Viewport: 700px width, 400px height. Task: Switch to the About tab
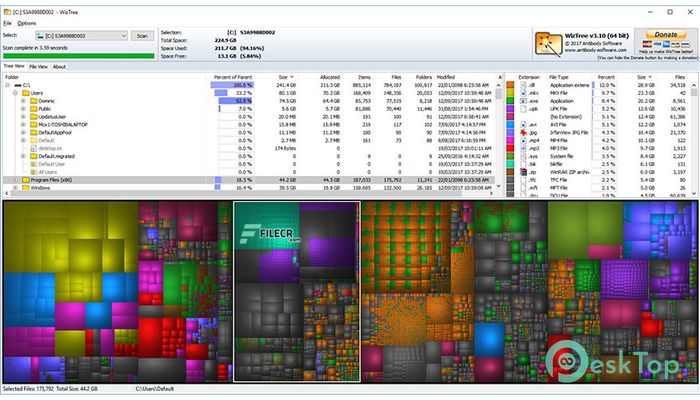(x=59, y=67)
